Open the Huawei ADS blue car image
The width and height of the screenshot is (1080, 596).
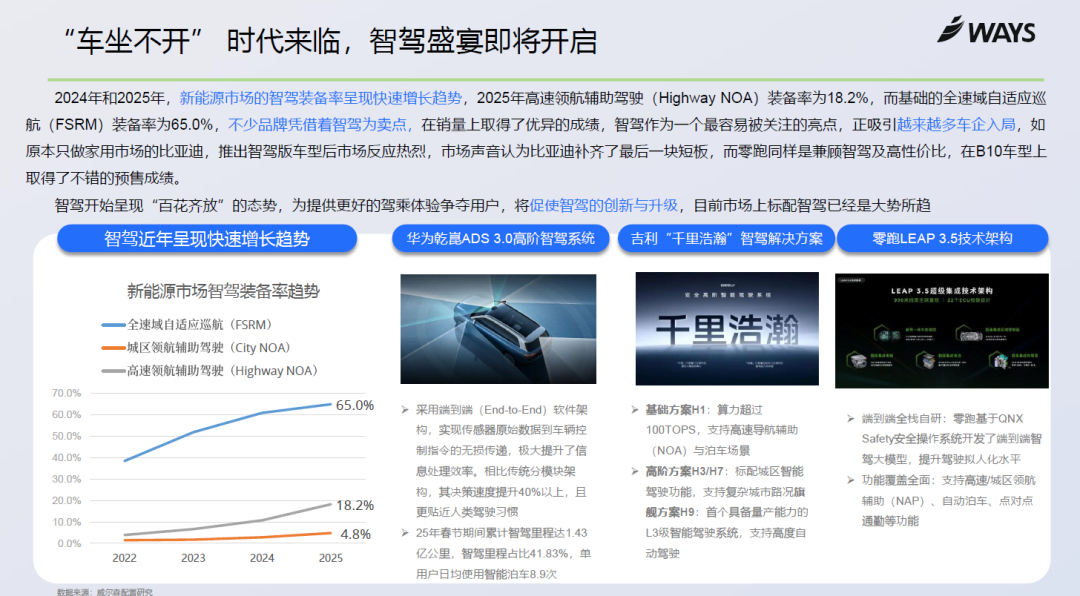coord(498,329)
